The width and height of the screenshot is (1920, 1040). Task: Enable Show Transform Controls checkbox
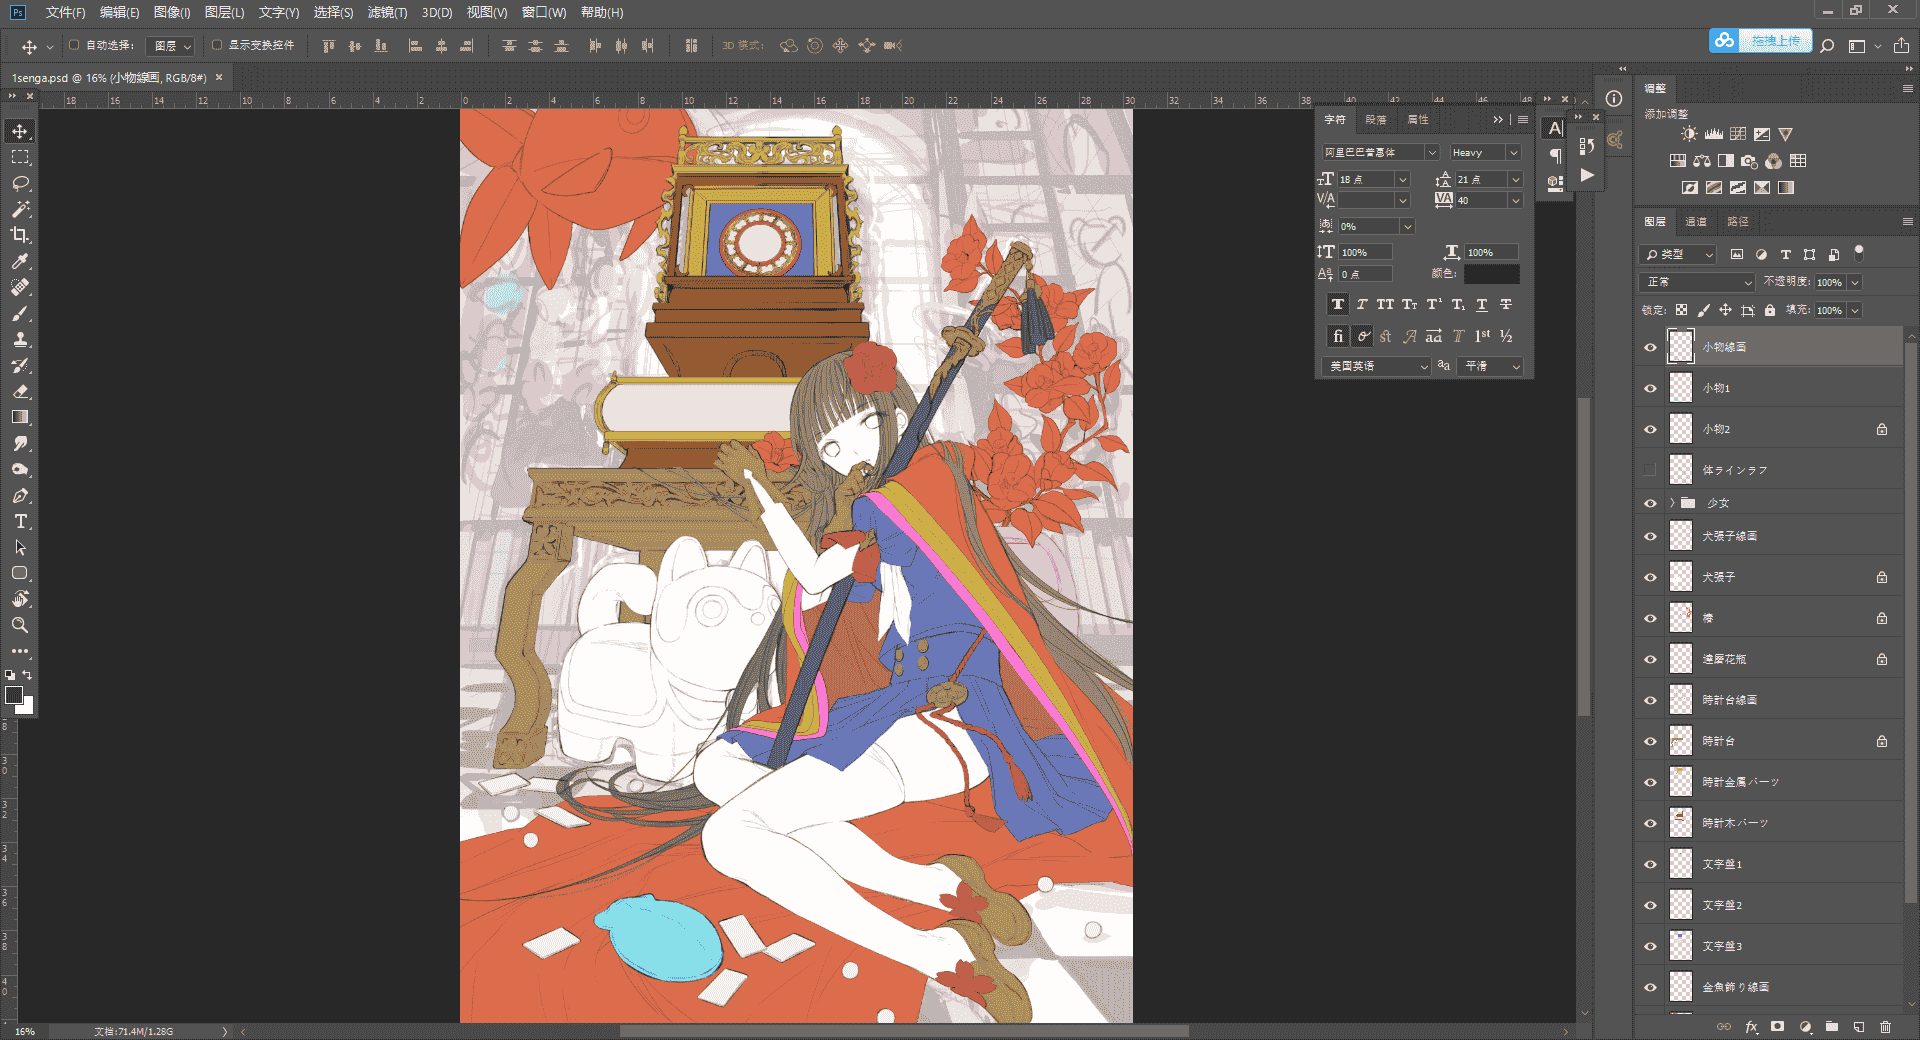(217, 45)
